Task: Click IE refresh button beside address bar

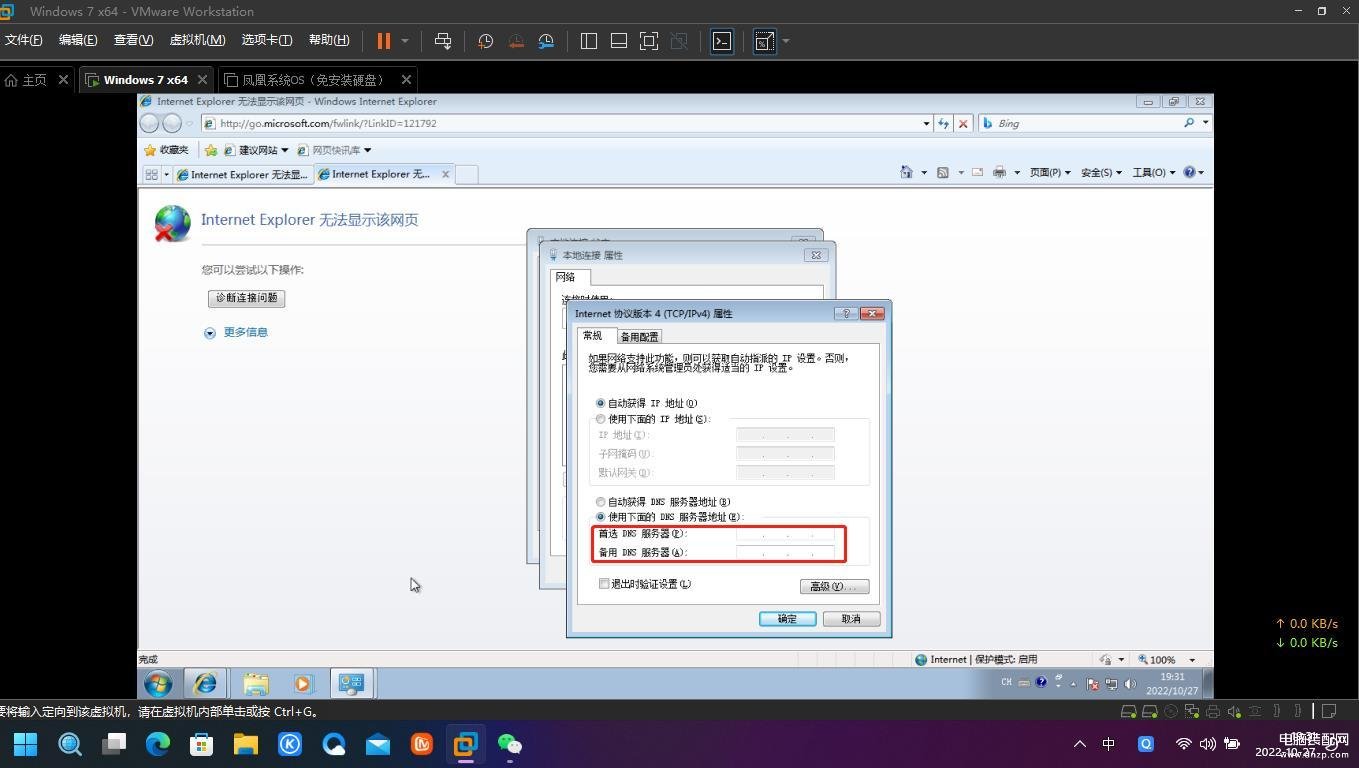Action: pyautogui.click(x=943, y=123)
